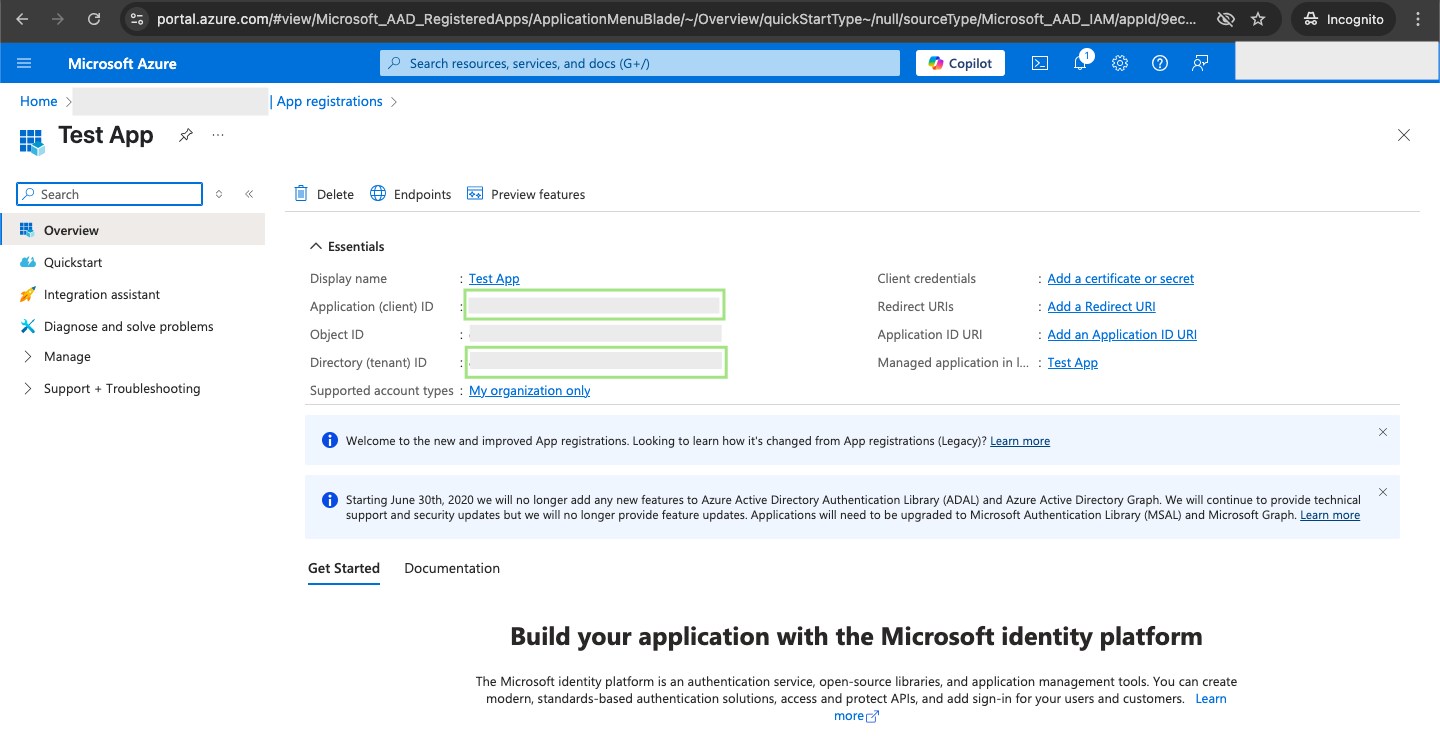Dismiss the welcome App registrations banner
1440x749 pixels.
click(x=1383, y=432)
